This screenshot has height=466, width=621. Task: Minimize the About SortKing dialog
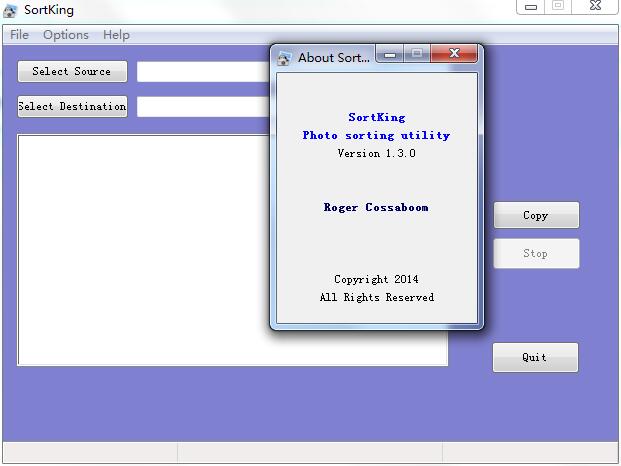[390, 53]
